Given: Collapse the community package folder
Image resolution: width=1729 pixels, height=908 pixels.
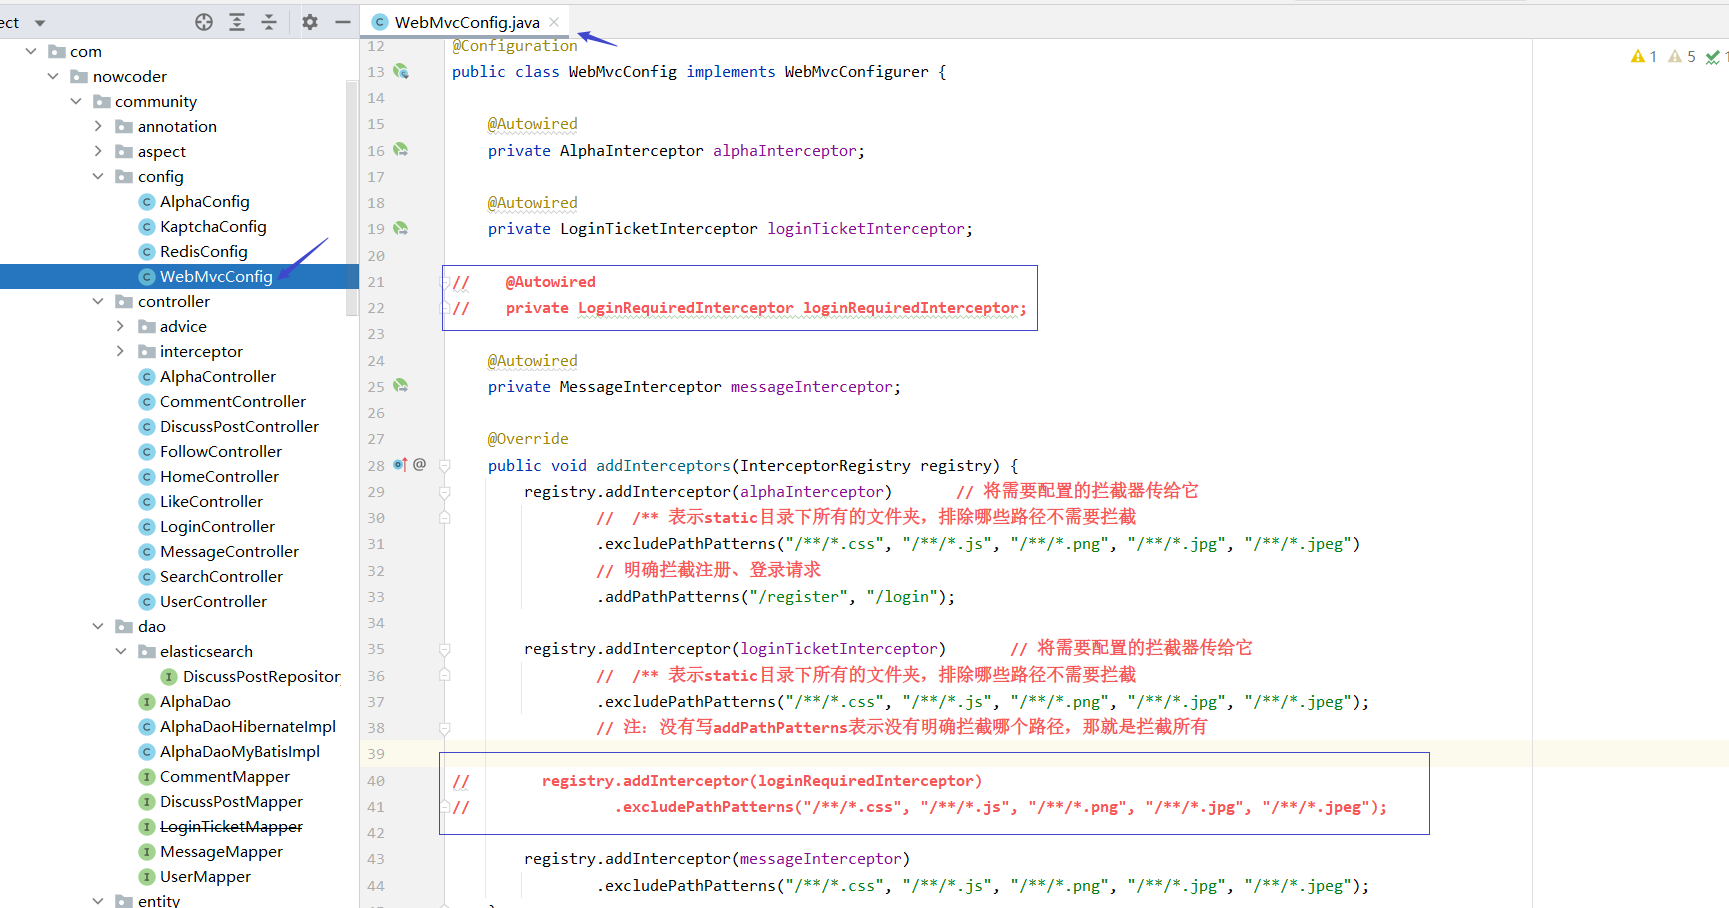Looking at the screenshot, I should (x=76, y=101).
